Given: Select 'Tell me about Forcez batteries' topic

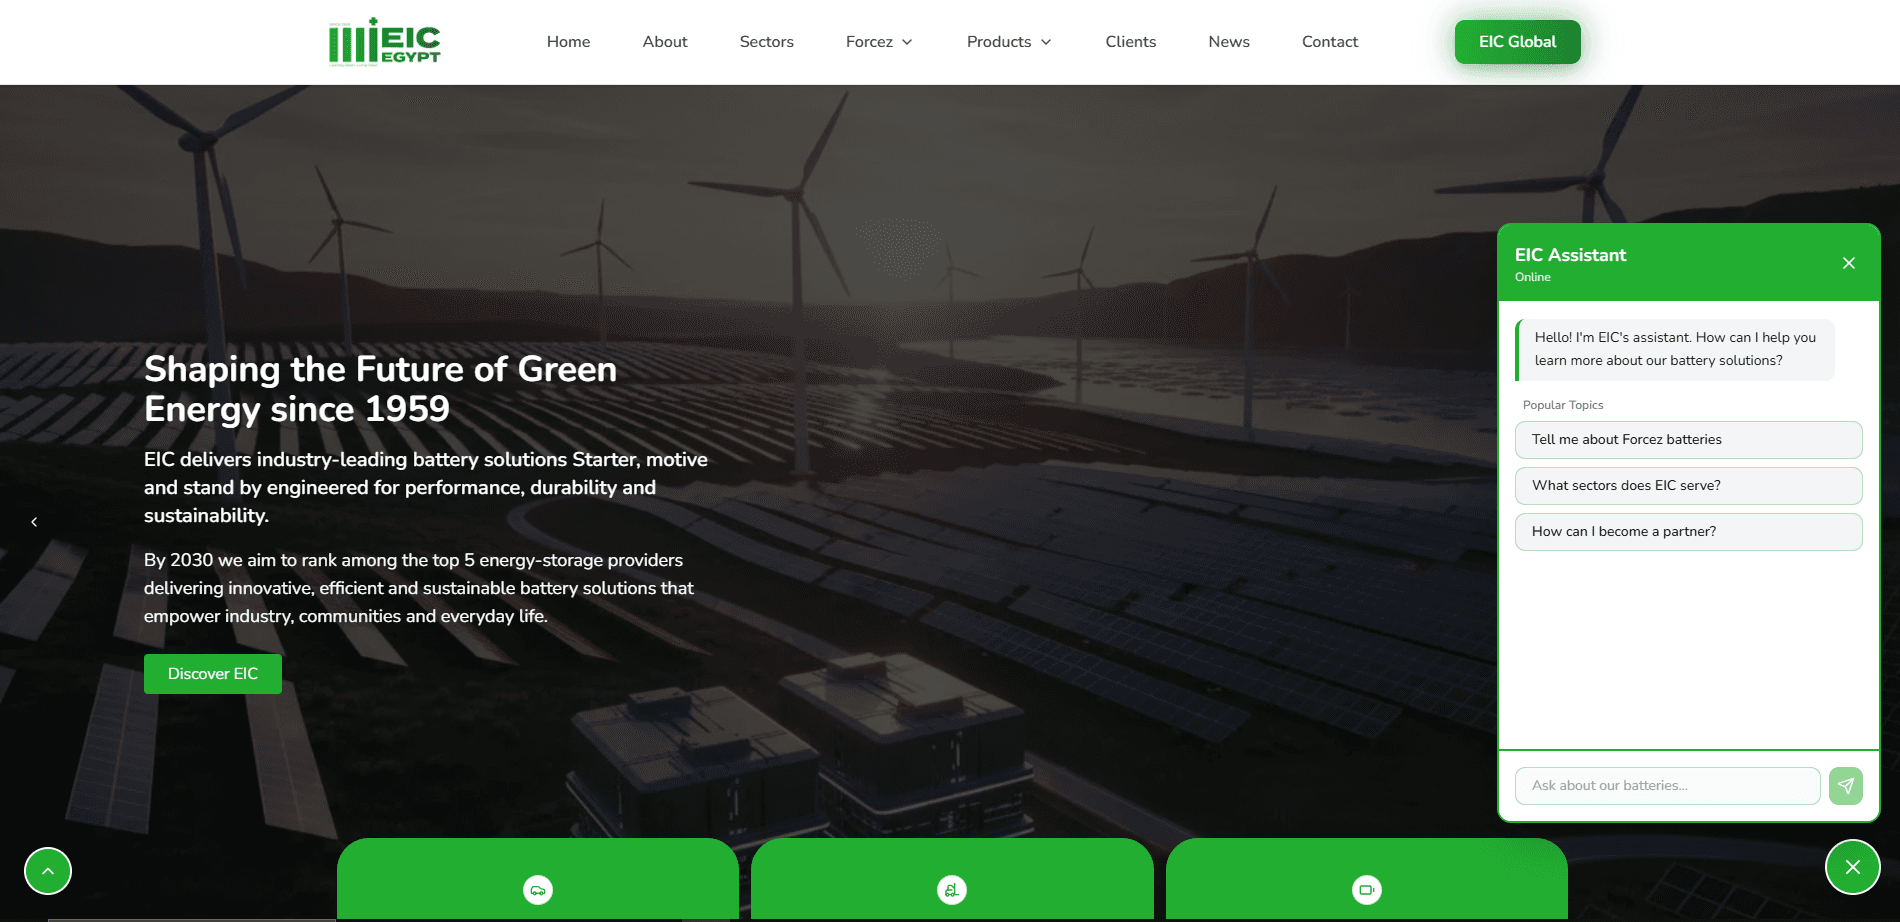Looking at the screenshot, I should pyautogui.click(x=1688, y=440).
